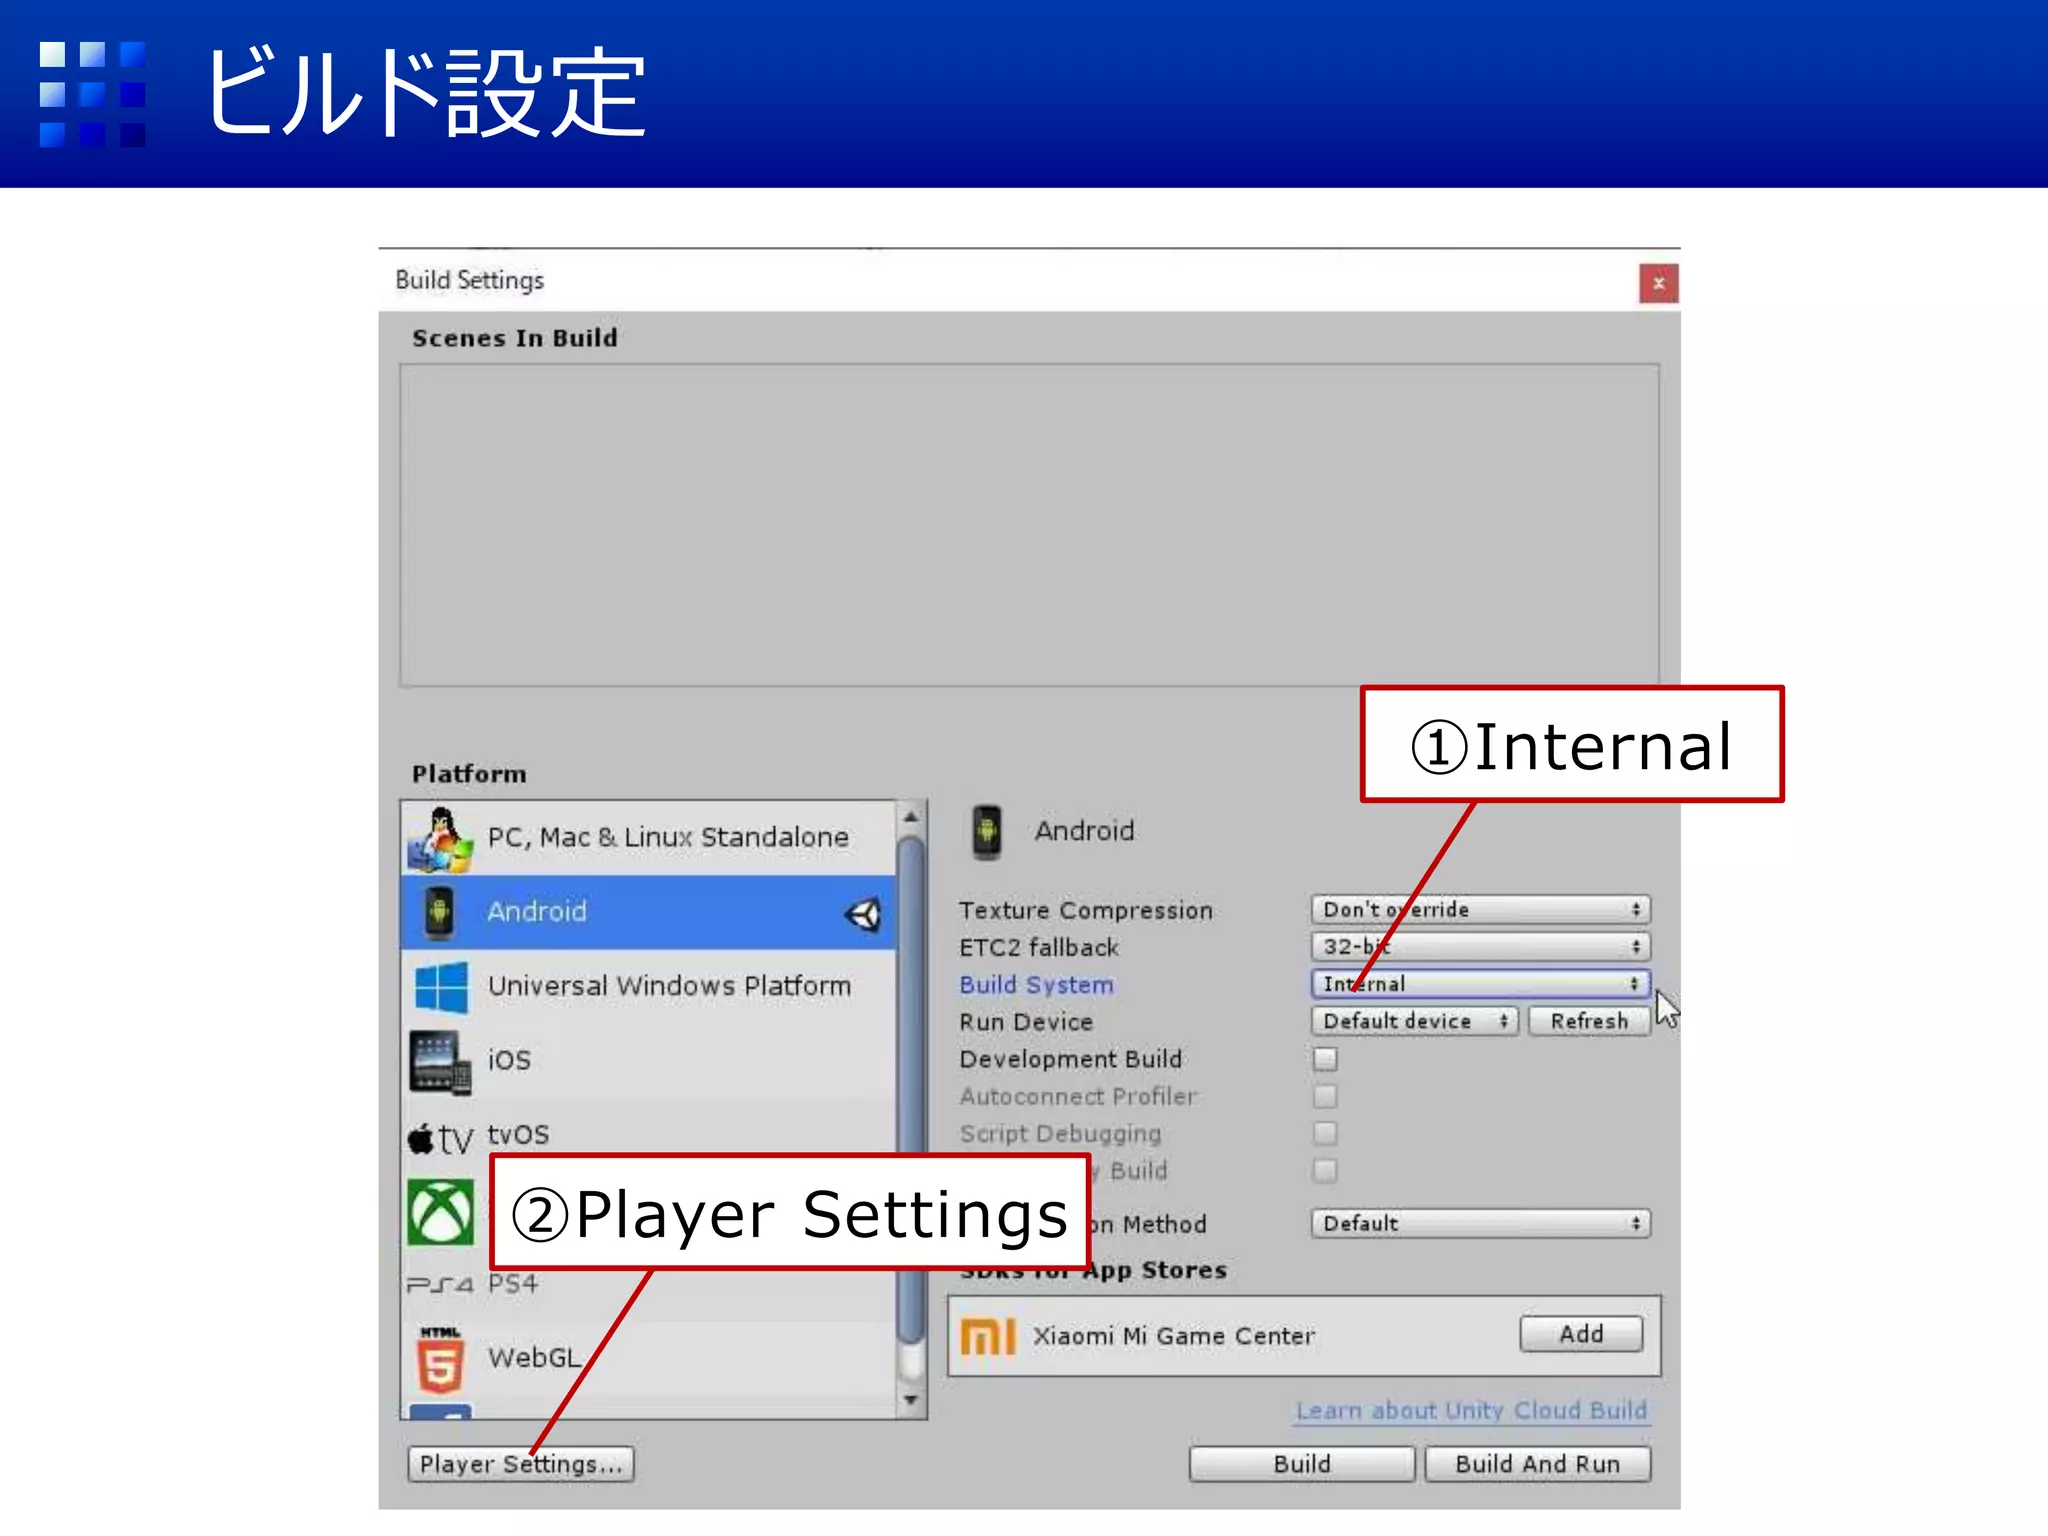This screenshot has width=2048, height=1536.
Task: Toggle the Autoconnect Profiler checkbox
Action: click(1325, 1096)
